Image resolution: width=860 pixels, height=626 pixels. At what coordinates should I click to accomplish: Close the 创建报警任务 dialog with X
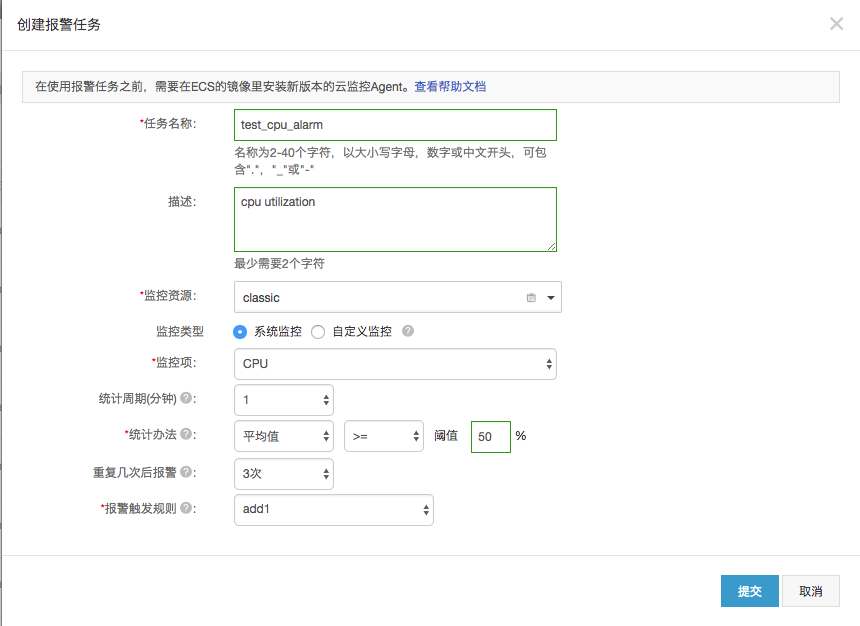[836, 23]
